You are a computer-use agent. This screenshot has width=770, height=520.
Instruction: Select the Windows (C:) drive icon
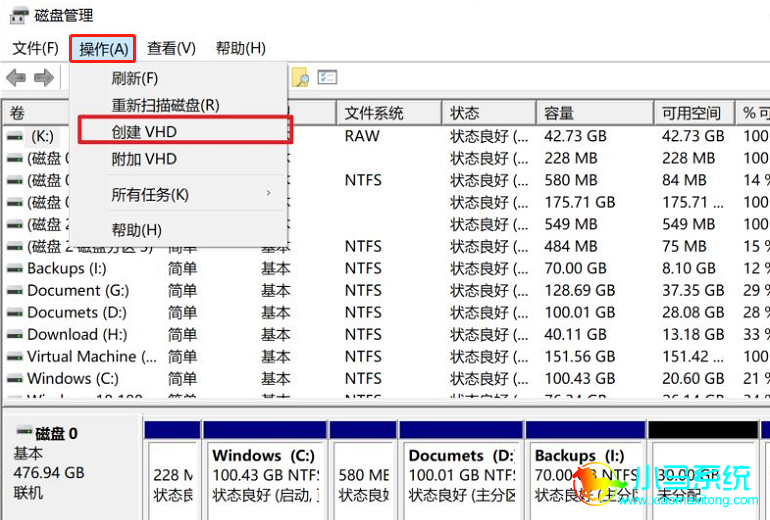coord(15,379)
